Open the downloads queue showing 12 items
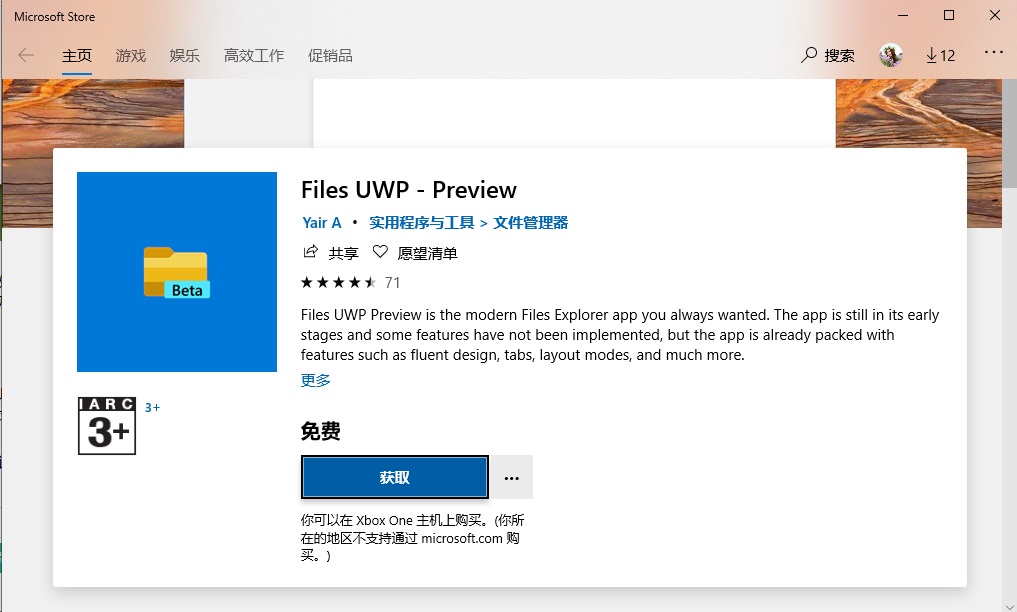1017x612 pixels. click(938, 55)
